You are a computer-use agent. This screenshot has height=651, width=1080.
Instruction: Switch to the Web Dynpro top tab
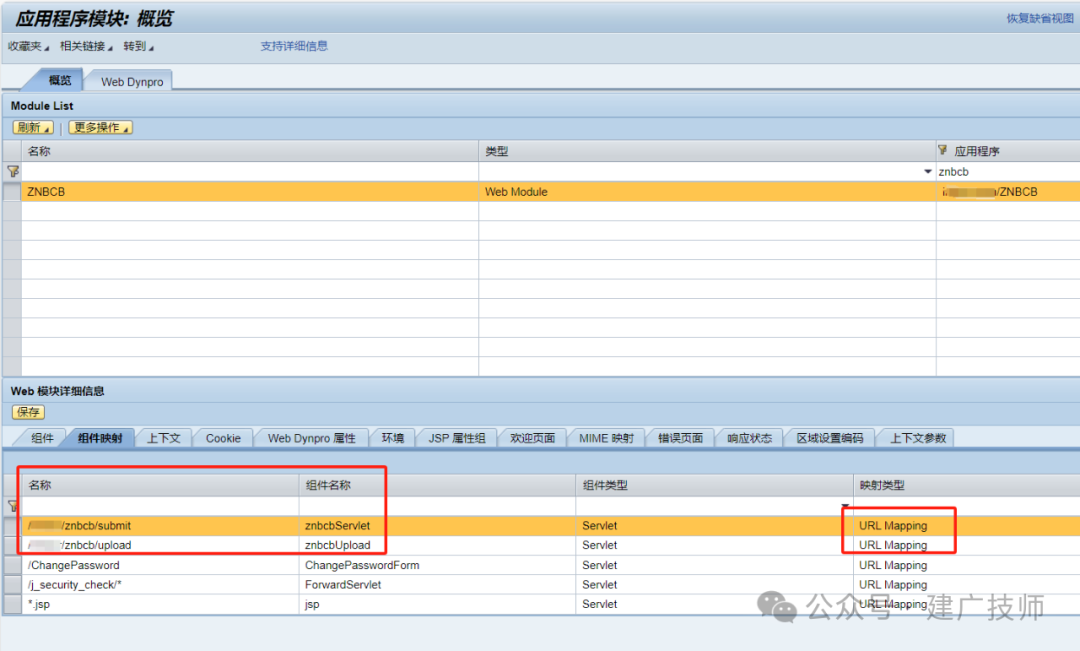tap(132, 81)
